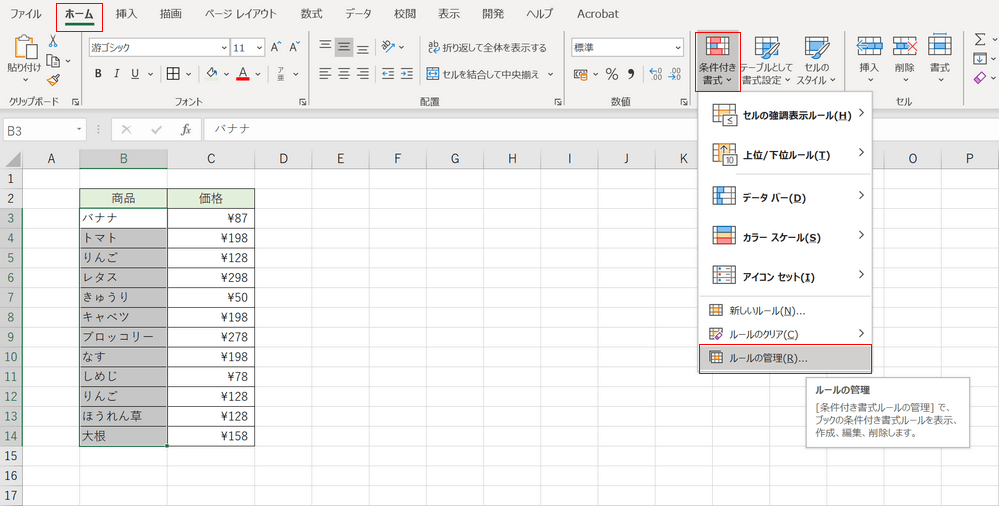Click the ¥298 price cell

(211, 277)
